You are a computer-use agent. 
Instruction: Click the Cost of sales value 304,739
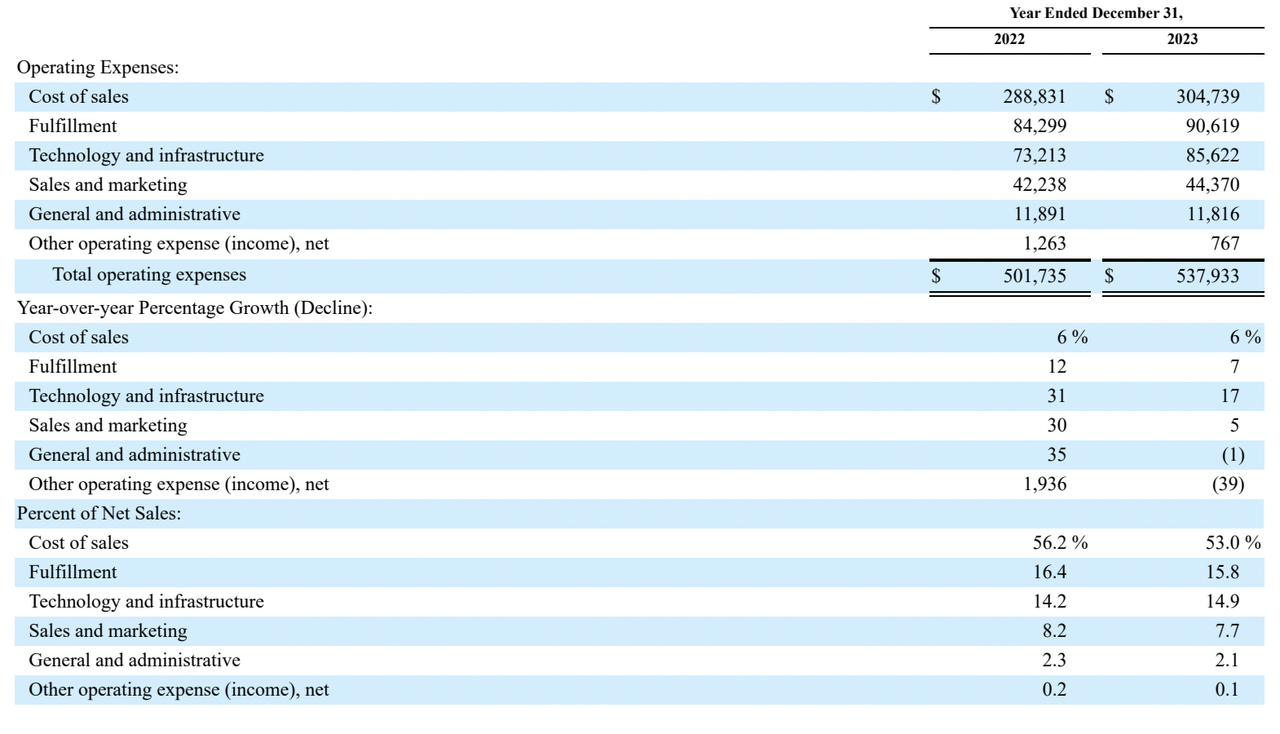1208,97
